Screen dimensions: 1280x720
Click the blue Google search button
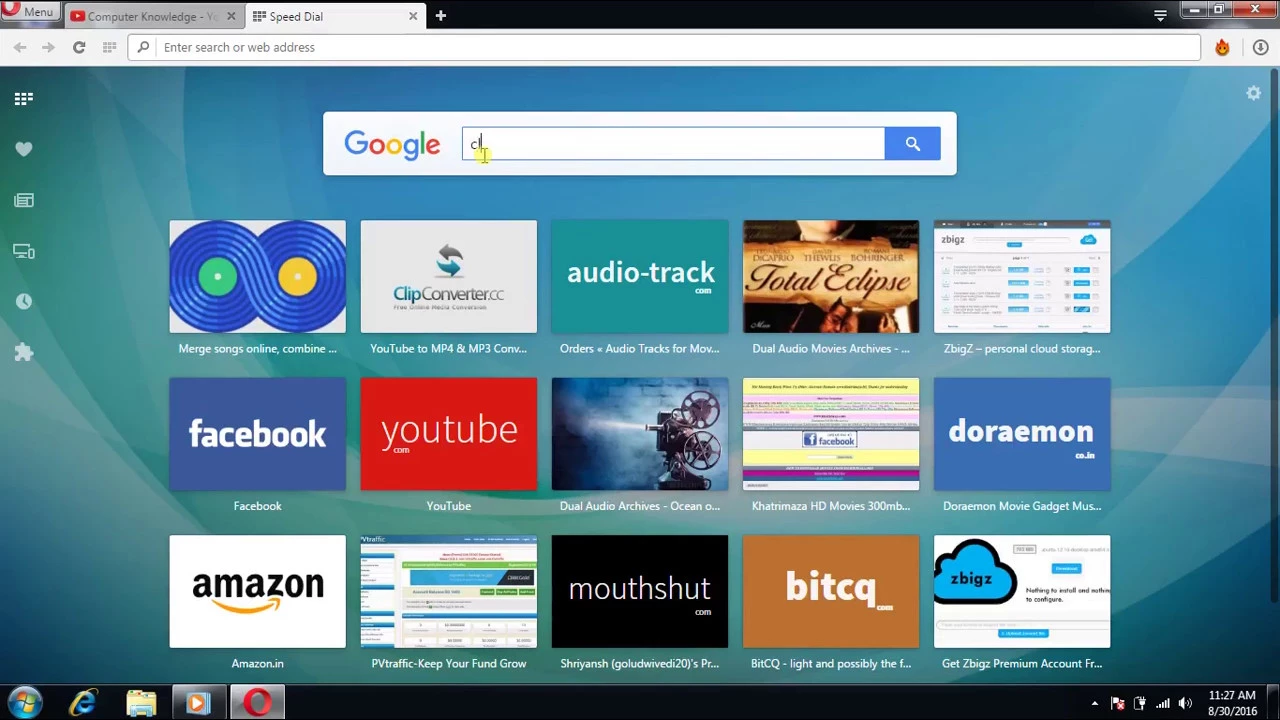(912, 144)
